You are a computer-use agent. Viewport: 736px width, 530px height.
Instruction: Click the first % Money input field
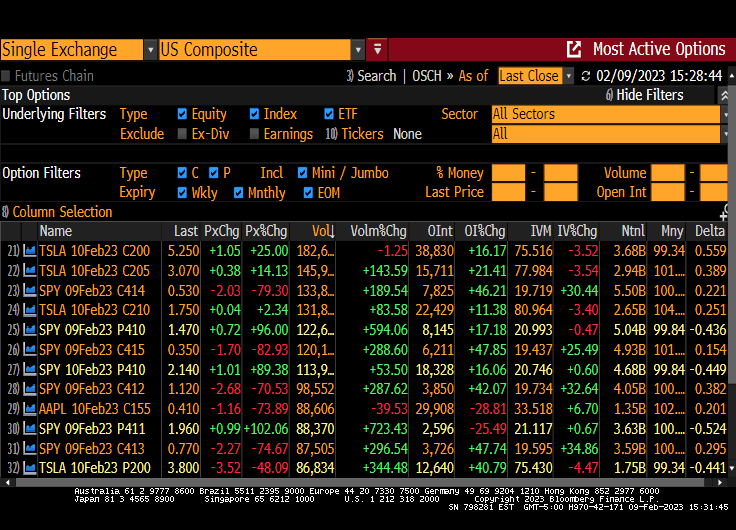pyautogui.click(x=508, y=173)
